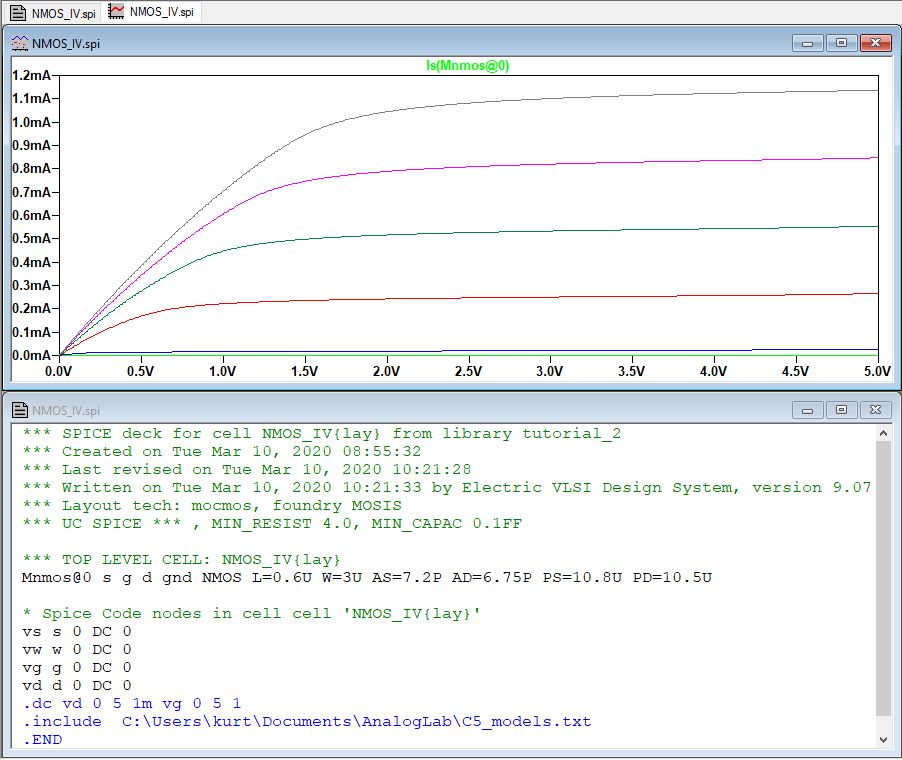Click the document icon in netlist window title bar
This screenshot has width=902, height=760.
[x=19, y=410]
